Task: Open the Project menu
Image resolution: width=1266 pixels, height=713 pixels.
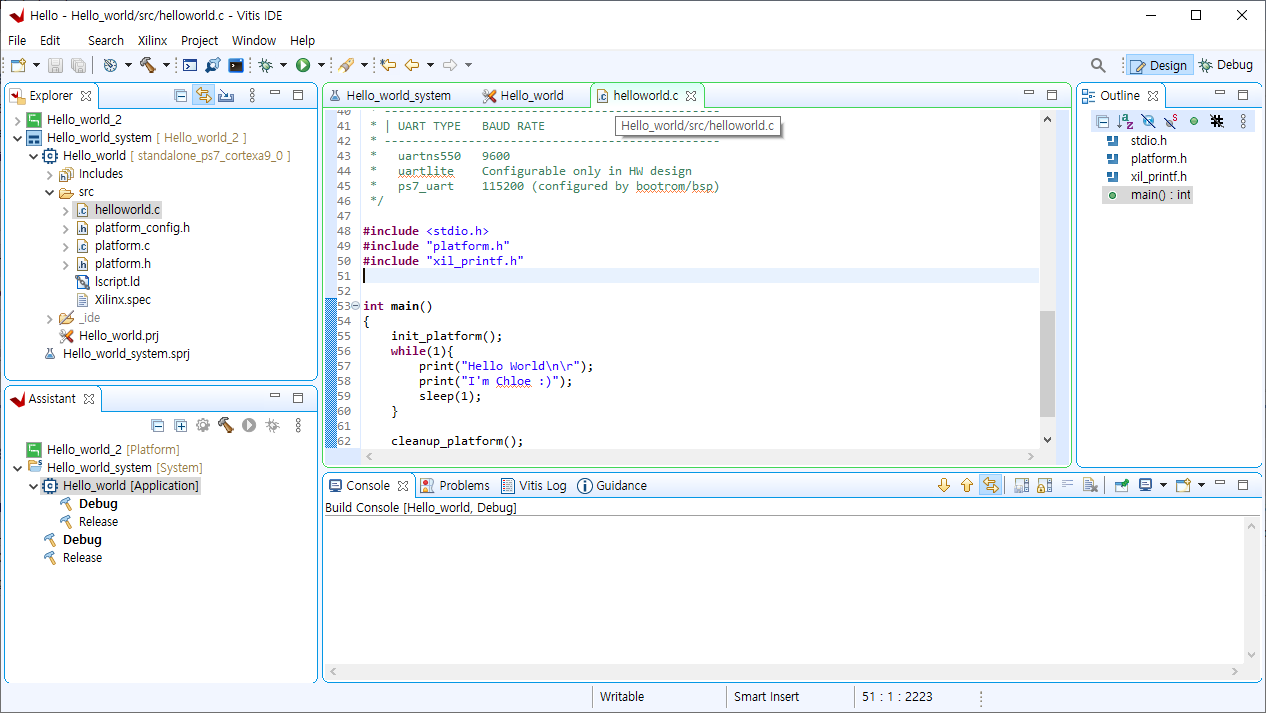Action: point(199,41)
